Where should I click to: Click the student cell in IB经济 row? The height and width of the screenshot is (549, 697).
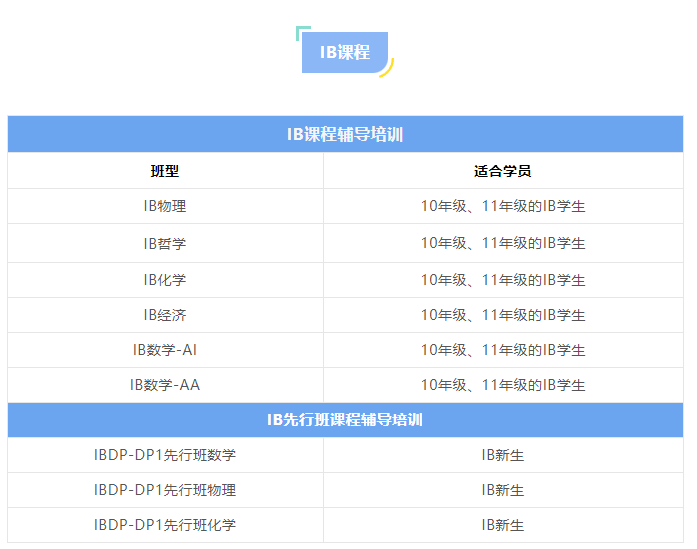point(503,315)
